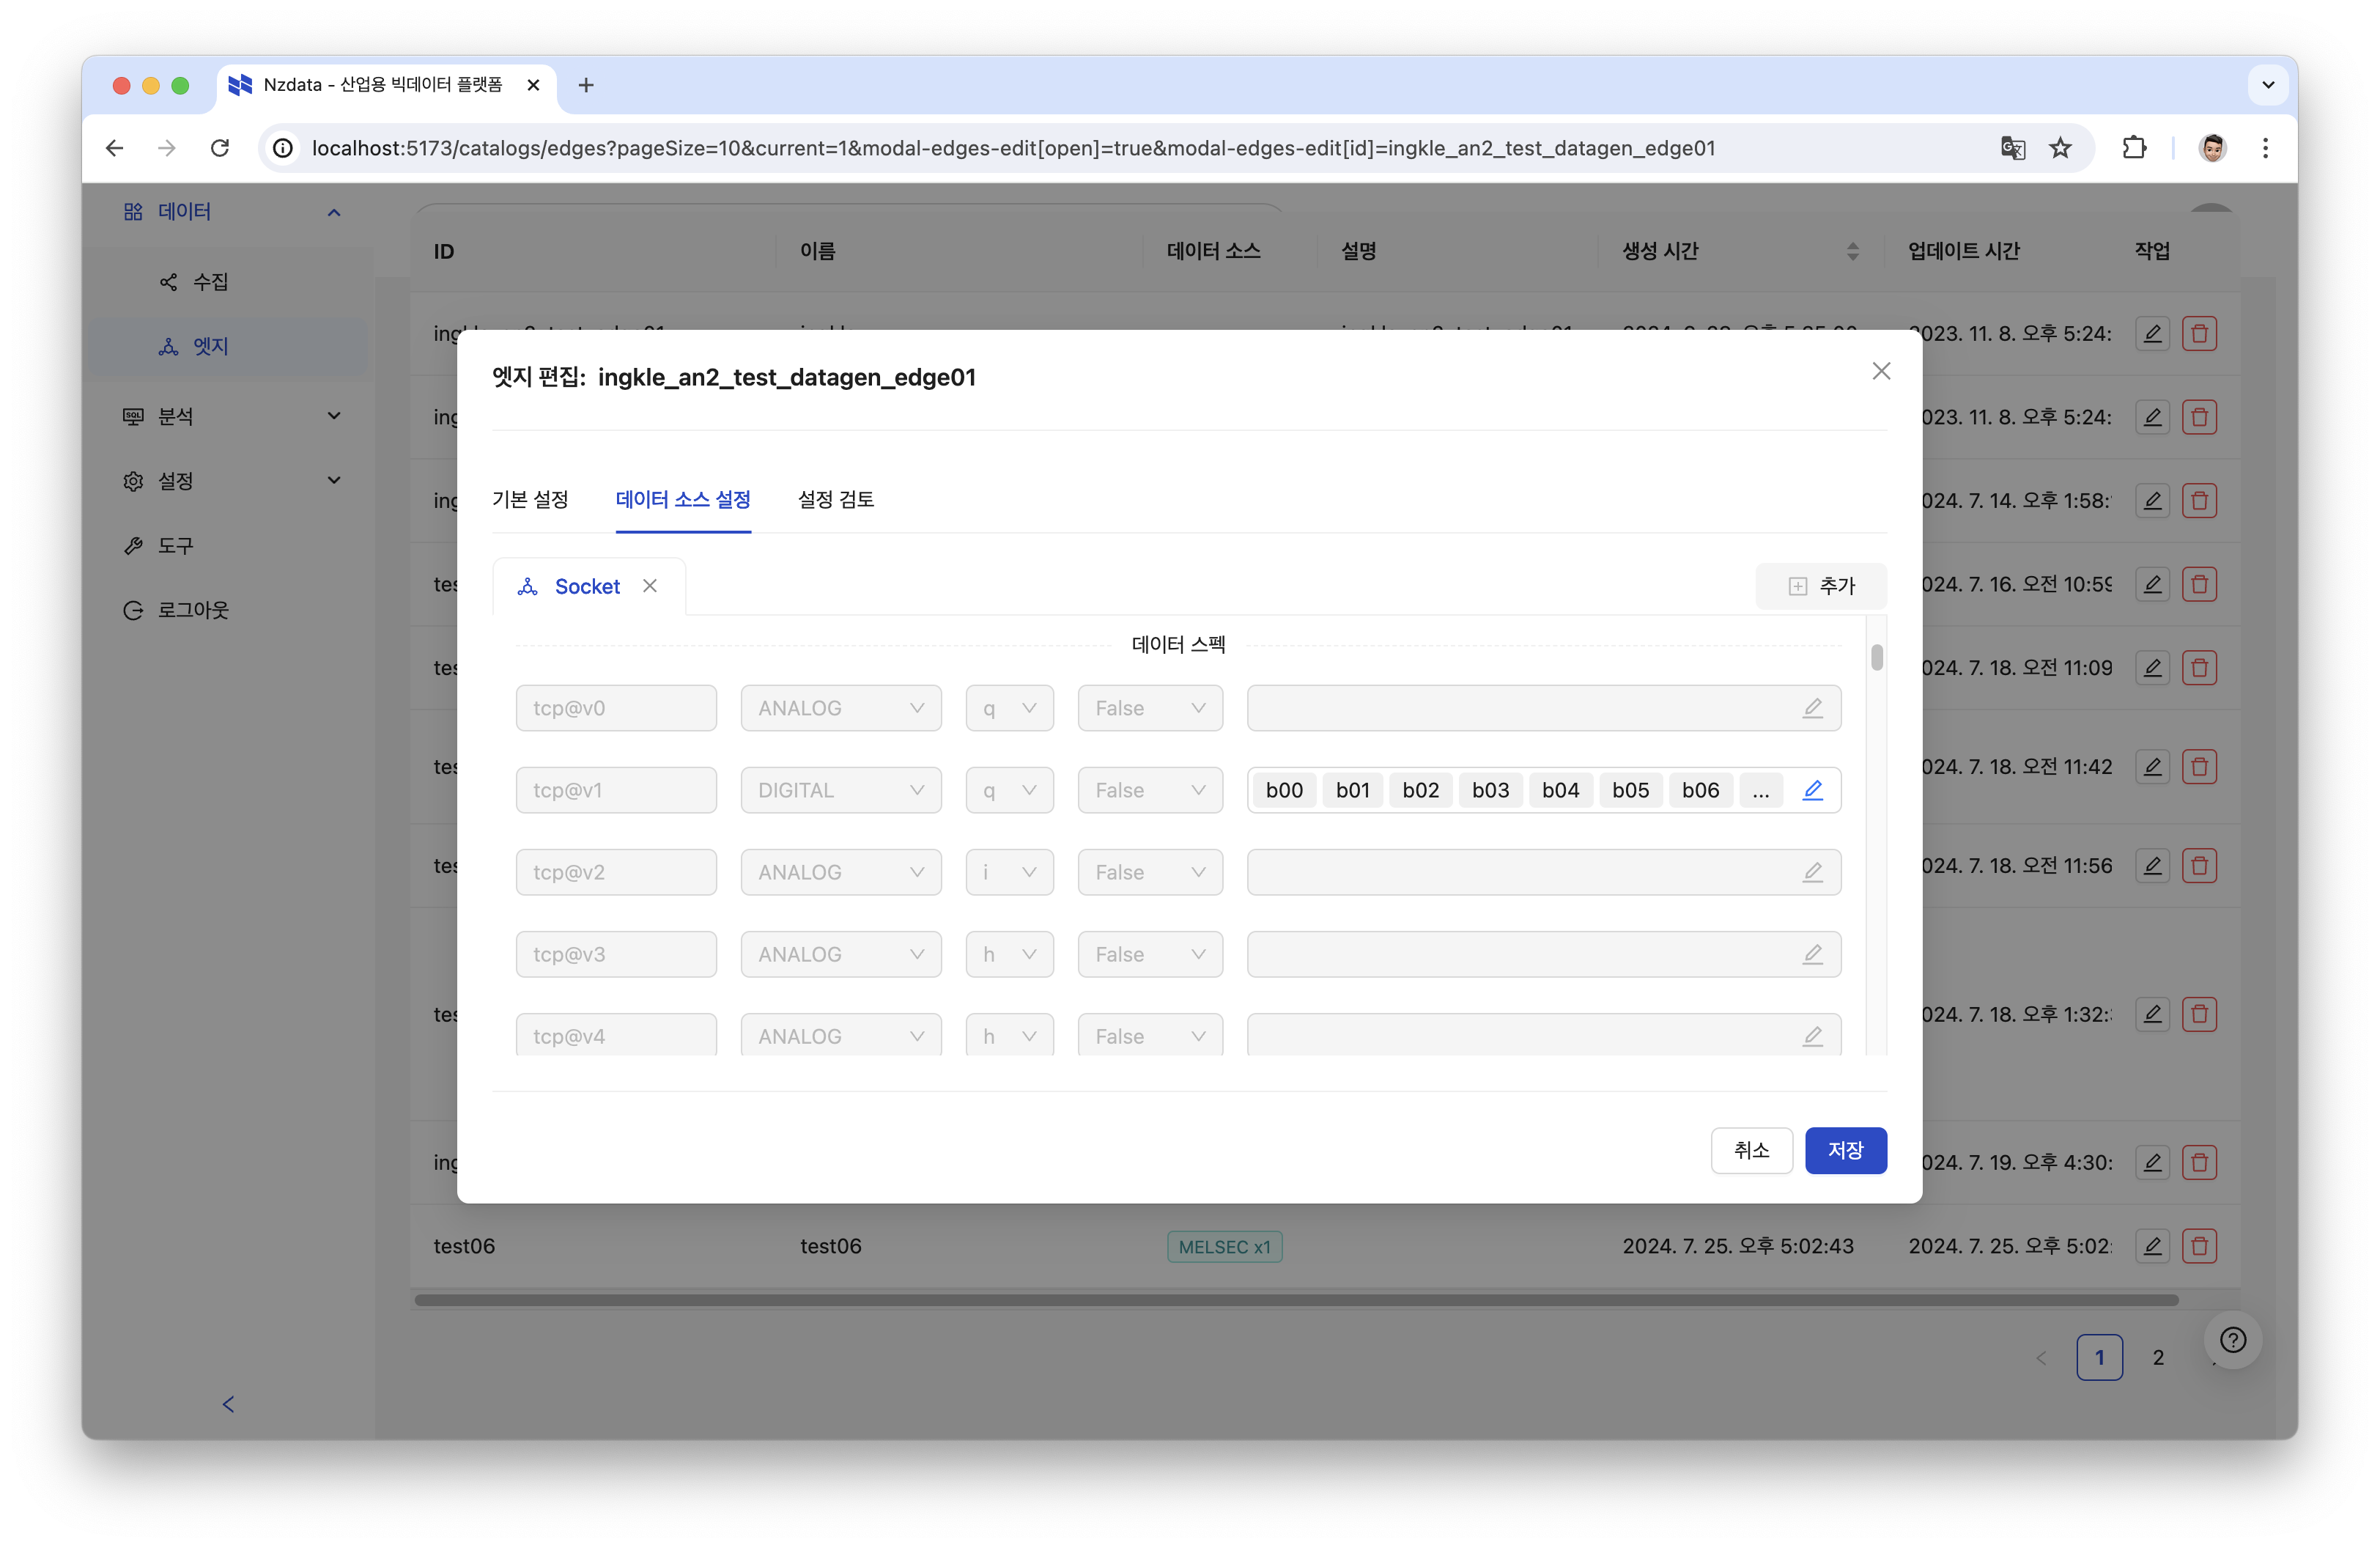Open format dropdown 'i' for tcp@v2
The width and height of the screenshot is (2380, 1548).
[x=1009, y=872]
